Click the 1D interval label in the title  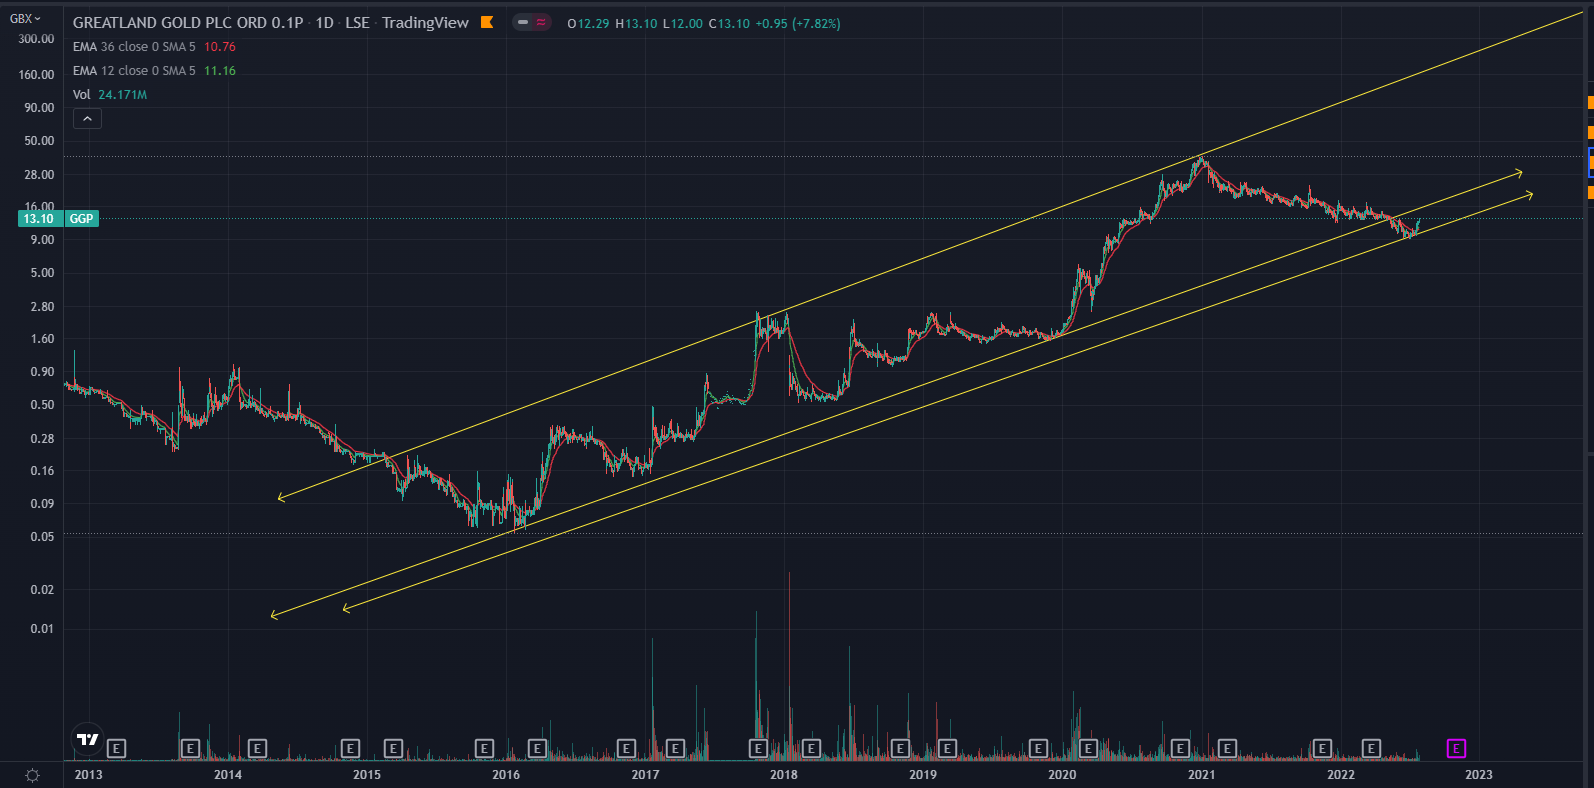(325, 22)
